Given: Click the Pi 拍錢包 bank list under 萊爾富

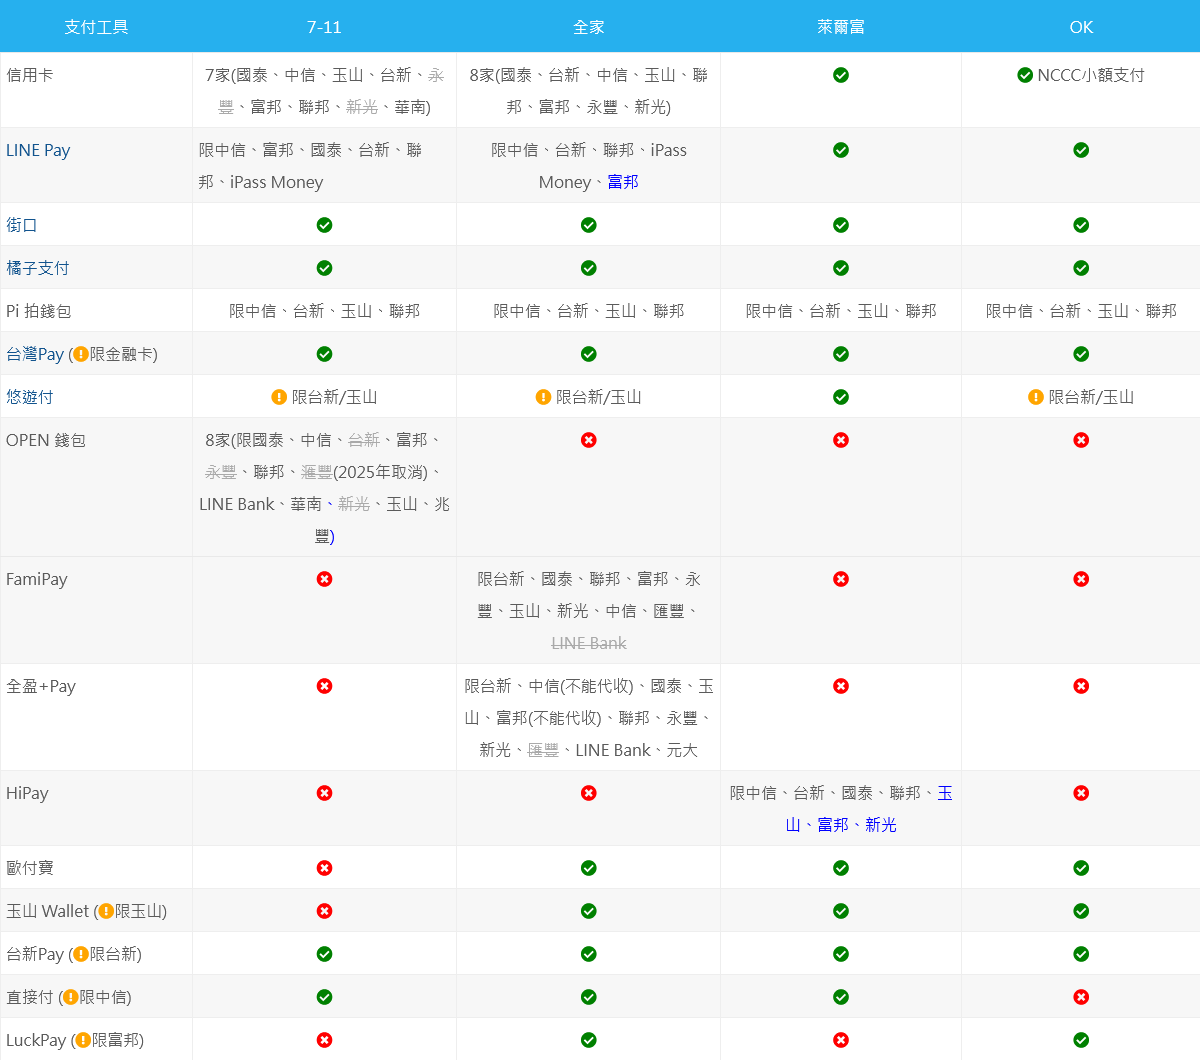Looking at the screenshot, I should tap(841, 311).
